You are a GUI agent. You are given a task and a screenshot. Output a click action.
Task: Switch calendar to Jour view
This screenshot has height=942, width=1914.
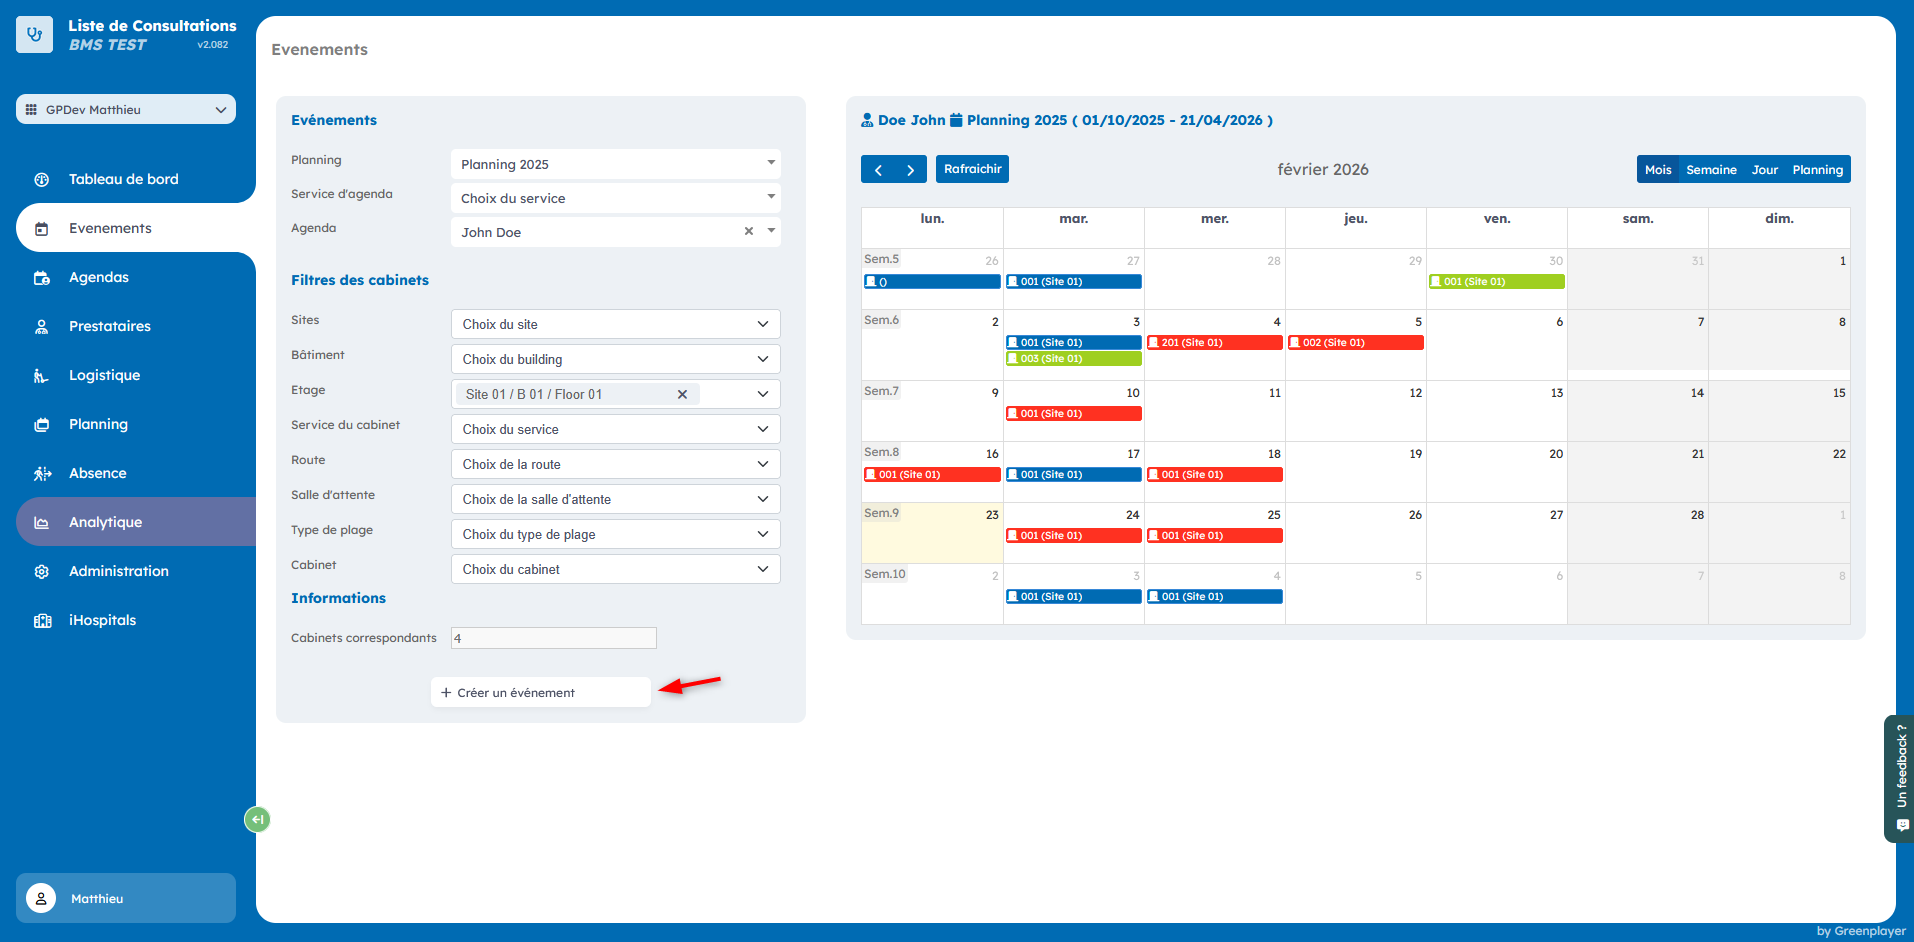click(x=1764, y=170)
